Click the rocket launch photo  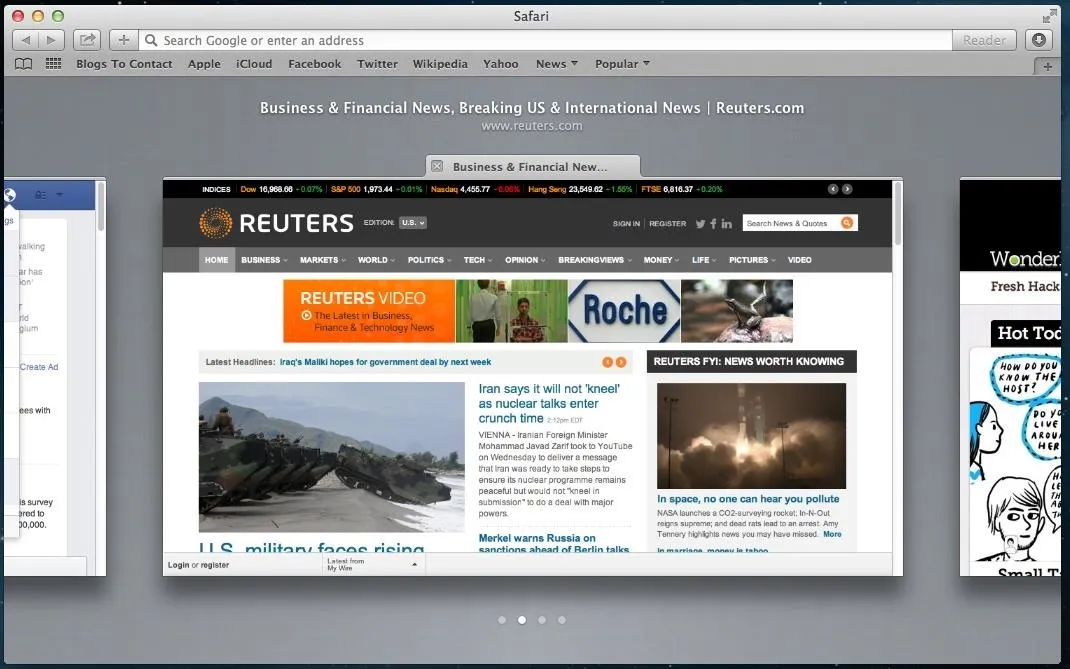click(751, 436)
